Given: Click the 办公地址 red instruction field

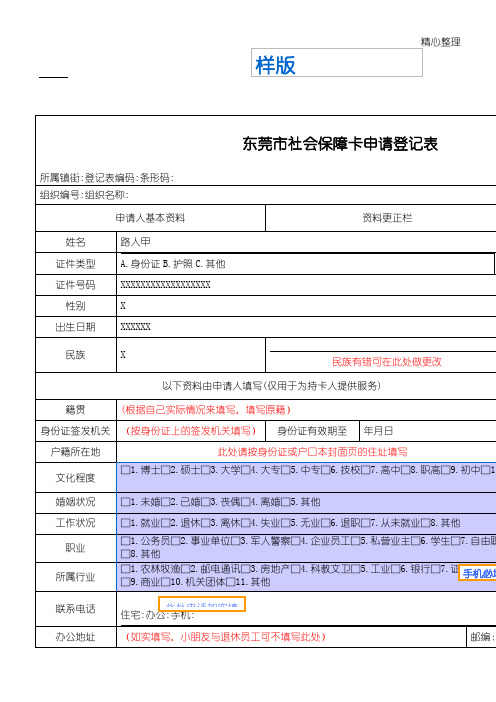Looking at the screenshot, I should click(x=225, y=637).
